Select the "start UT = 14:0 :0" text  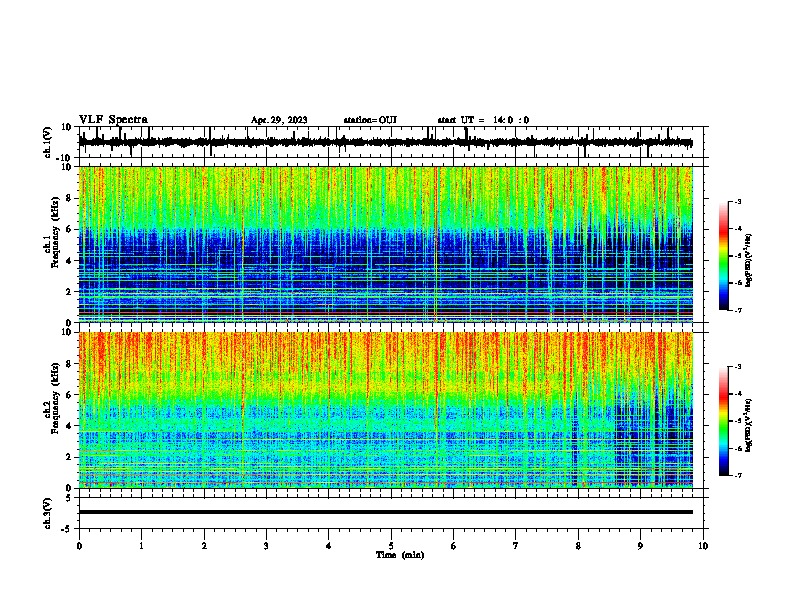point(483,120)
